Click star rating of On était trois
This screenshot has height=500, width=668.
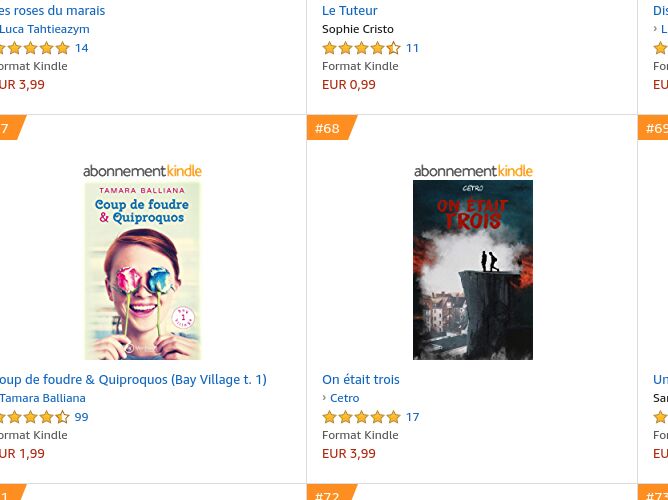click(361, 417)
